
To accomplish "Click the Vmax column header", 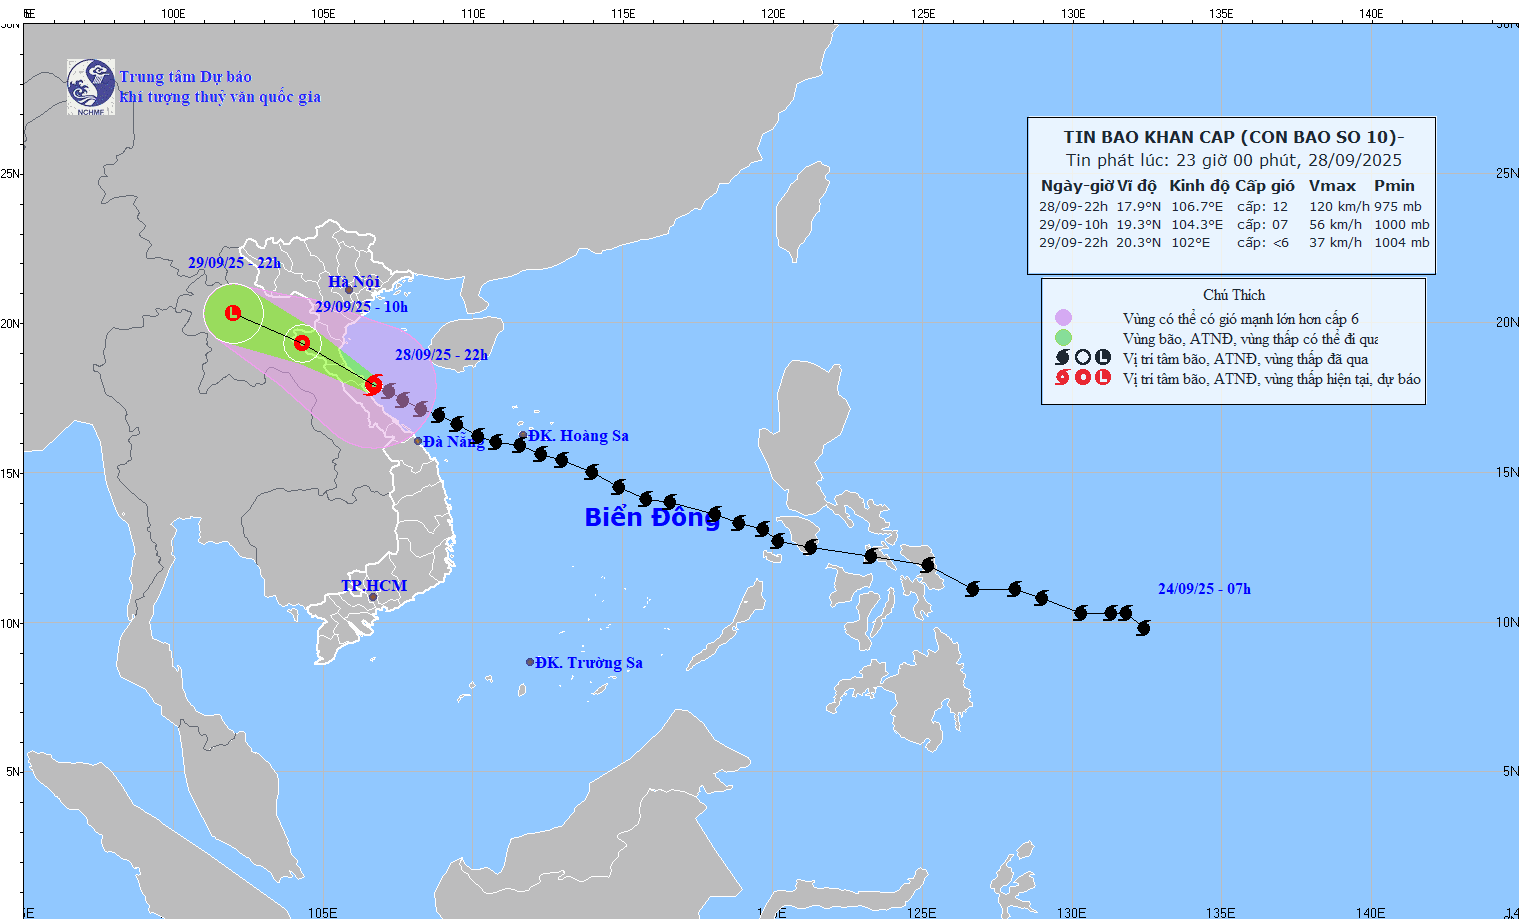I will (1331, 185).
